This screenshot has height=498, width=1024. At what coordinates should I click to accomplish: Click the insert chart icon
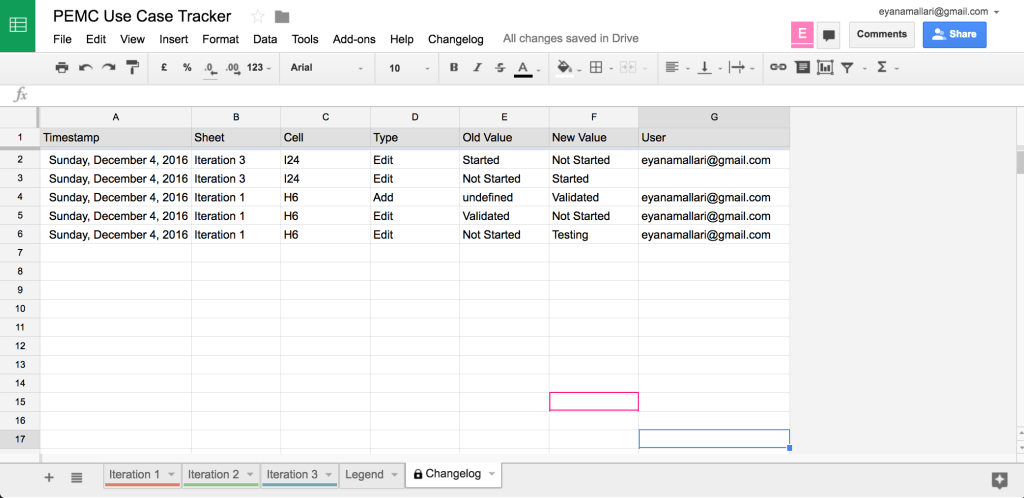point(825,68)
